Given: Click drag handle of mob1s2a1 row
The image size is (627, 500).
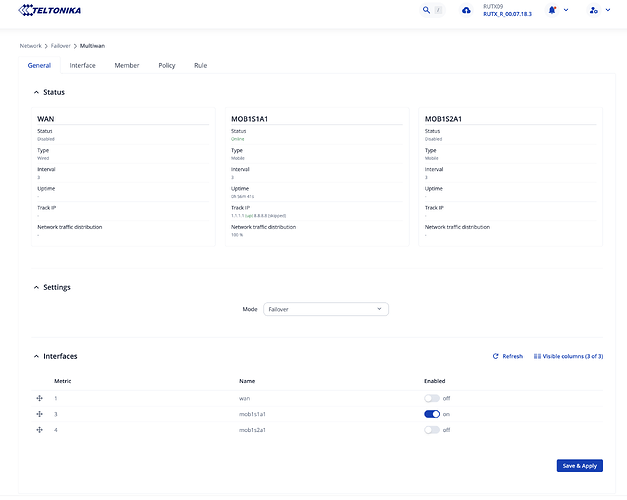Looking at the screenshot, I should (x=39, y=429).
